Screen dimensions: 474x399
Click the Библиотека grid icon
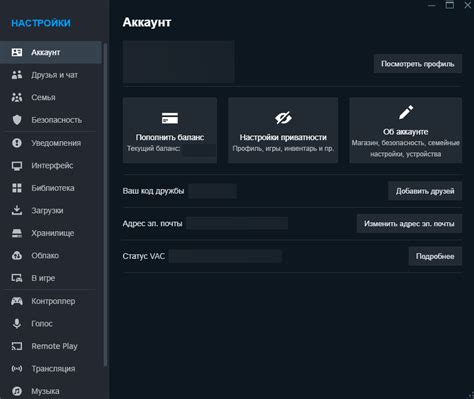17,188
